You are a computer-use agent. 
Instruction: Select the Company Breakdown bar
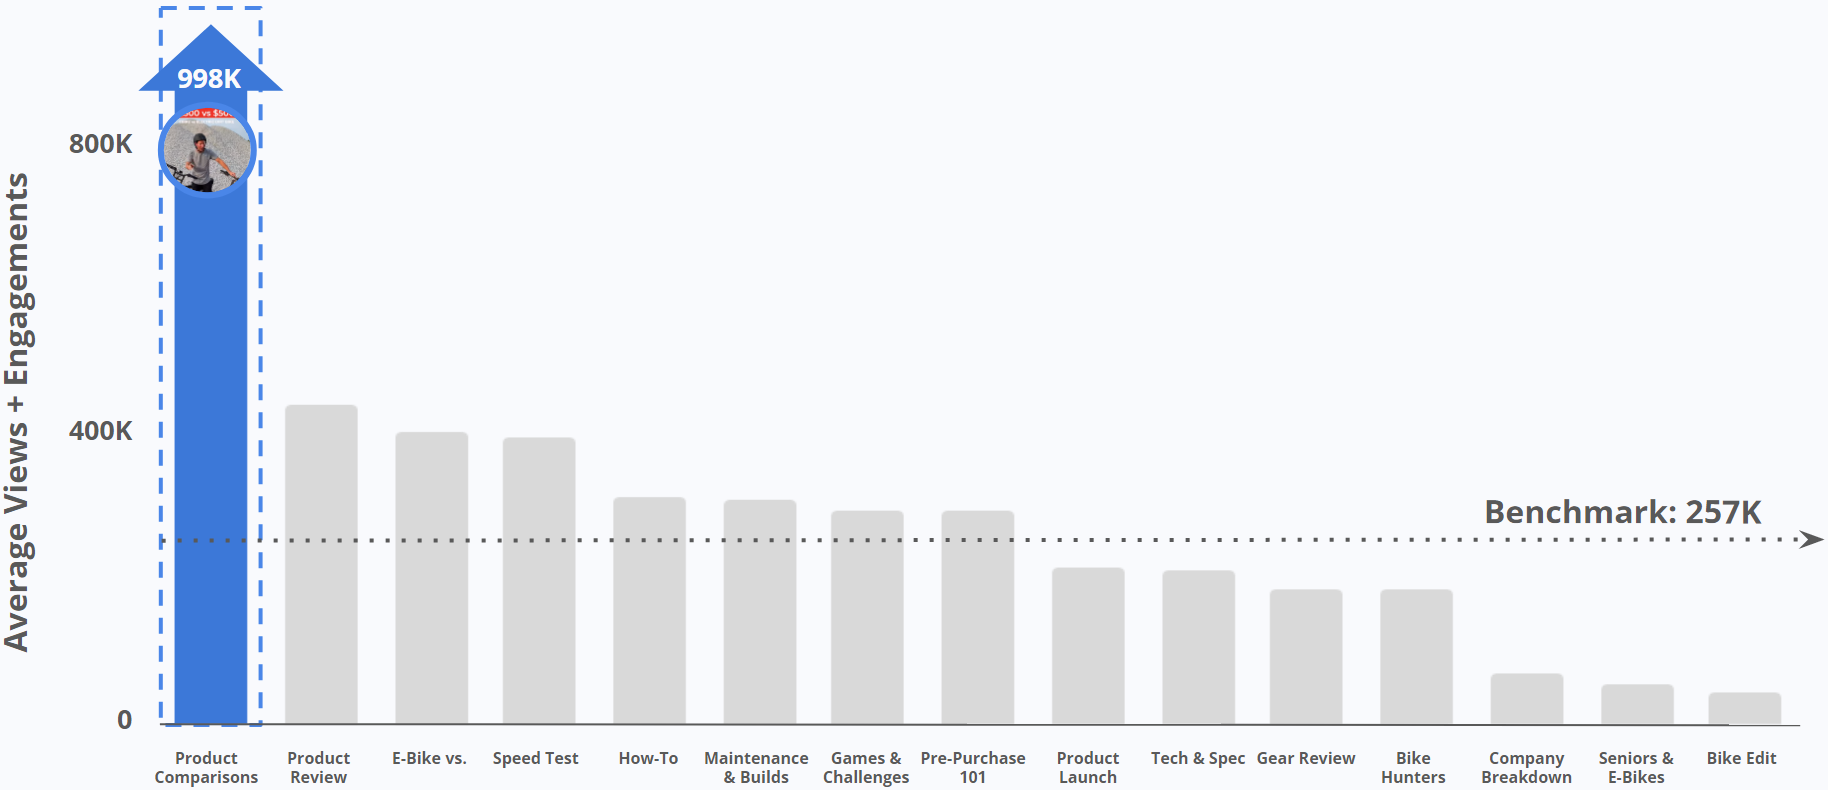pyautogui.click(x=1526, y=699)
